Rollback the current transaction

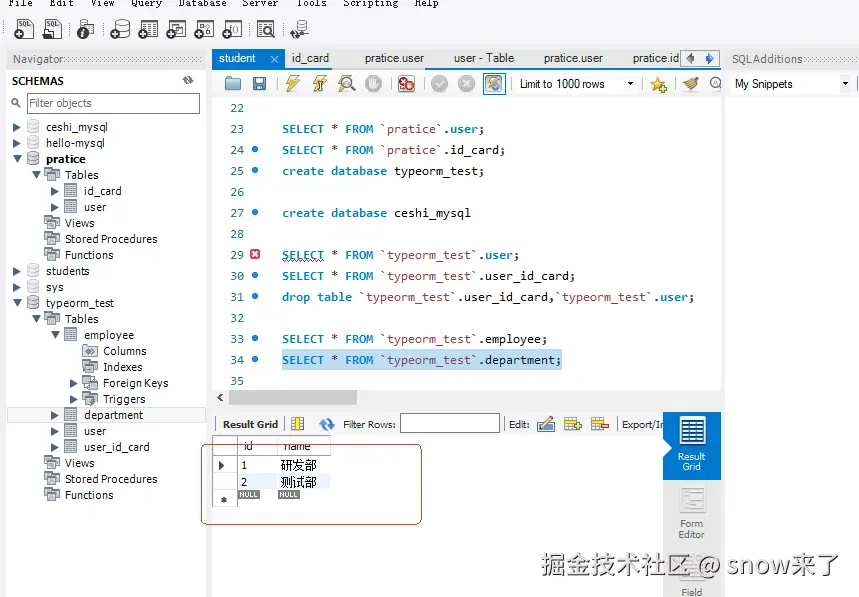pos(466,84)
